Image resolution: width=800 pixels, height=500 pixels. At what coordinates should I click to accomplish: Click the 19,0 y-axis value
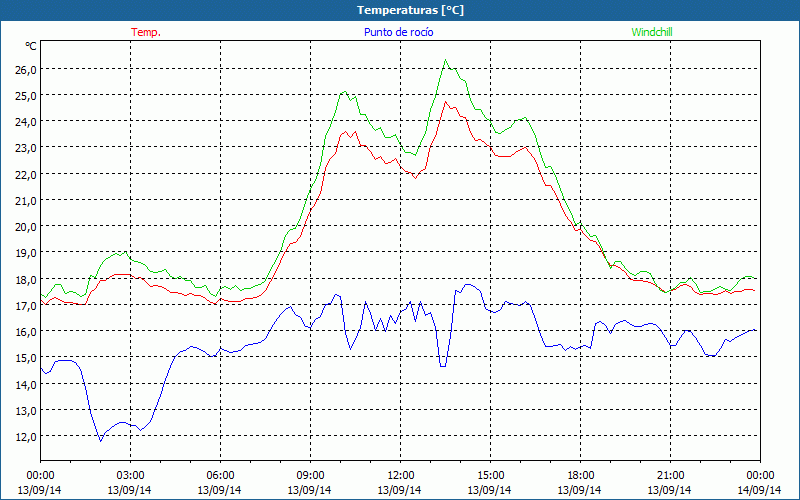tap(26, 253)
